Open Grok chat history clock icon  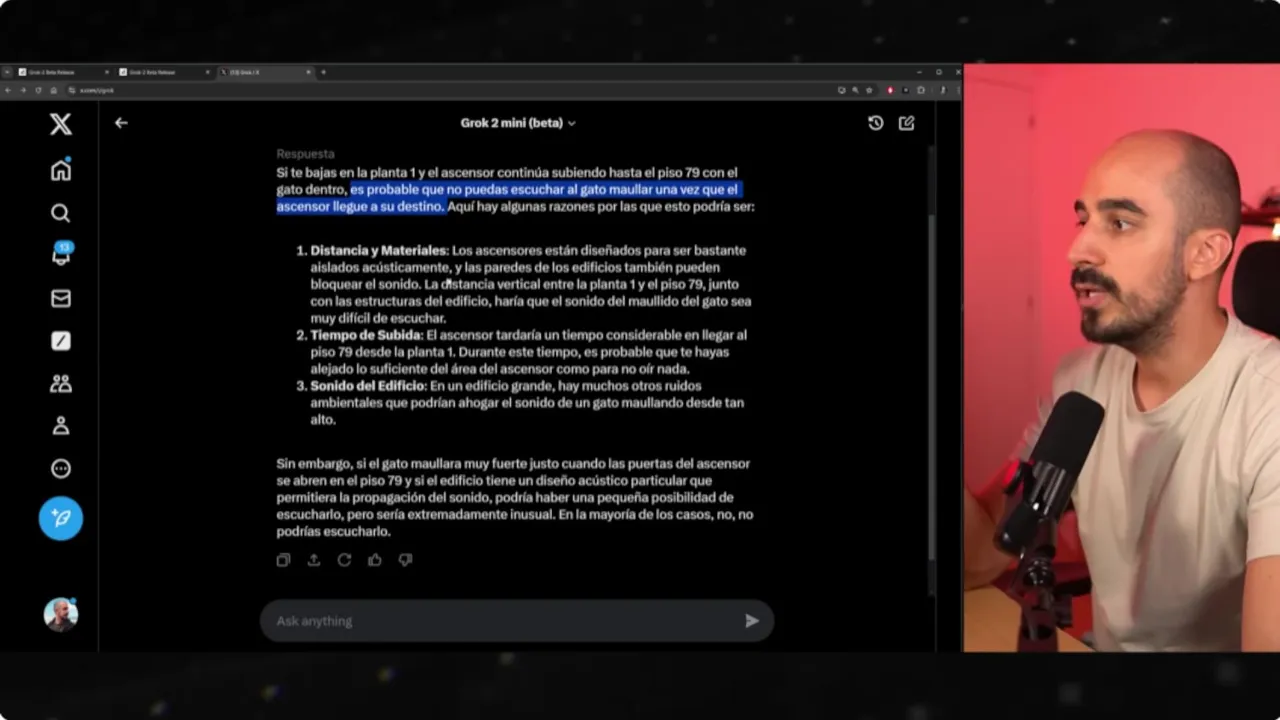(875, 123)
